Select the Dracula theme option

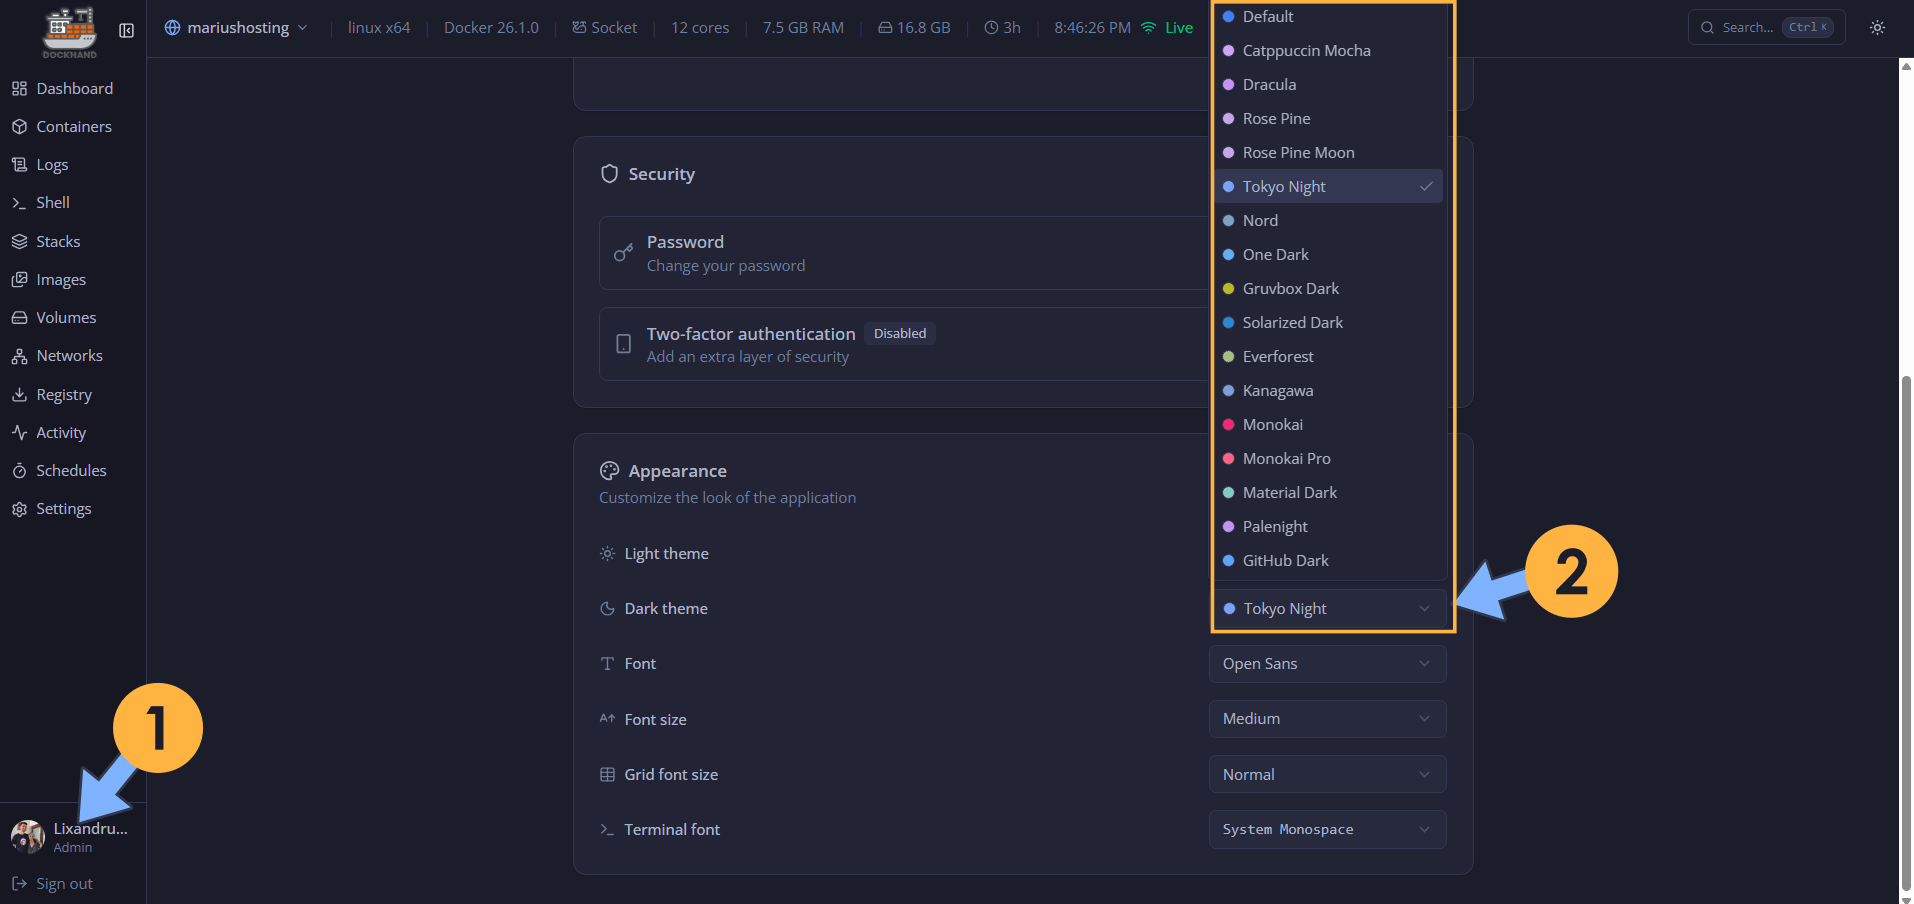click(x=1268, y=85)
